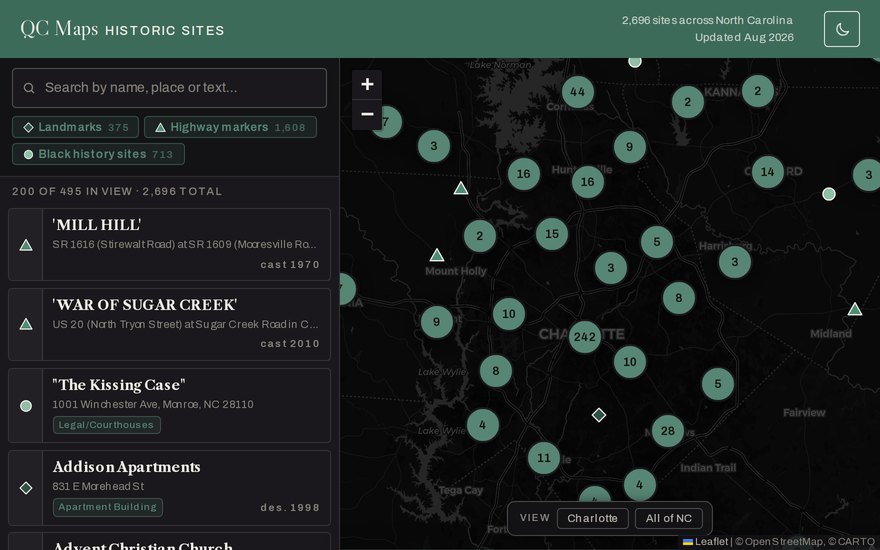Open "The Kissing Case" site card
880x550 pixels.
pos(169,405)
